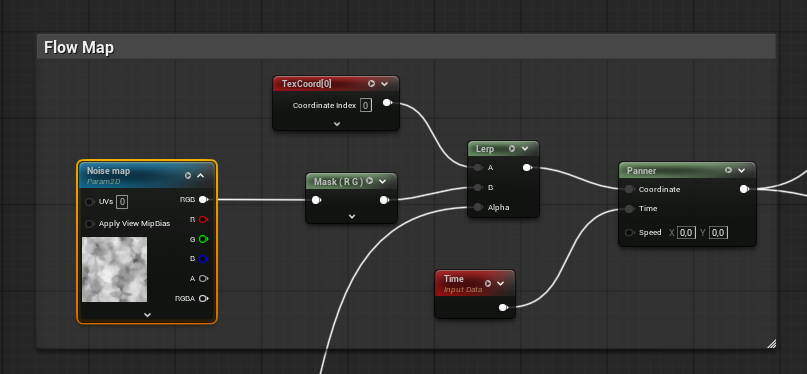
Task: Open the Lerp node header chevron
Action: click(525, 149)
